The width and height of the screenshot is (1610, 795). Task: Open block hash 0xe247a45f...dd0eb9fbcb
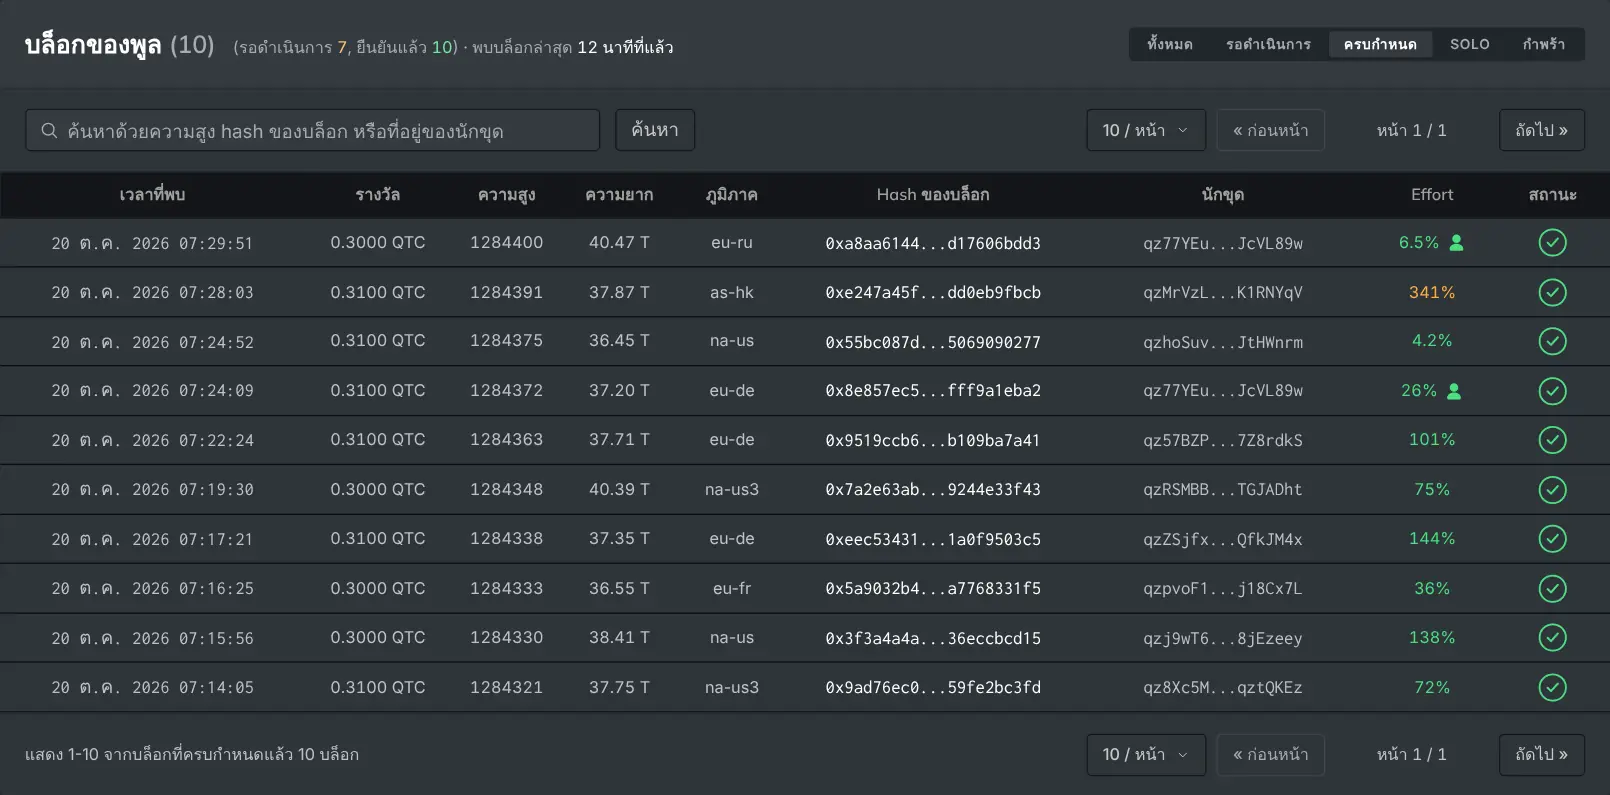click(x=933, y=293)
